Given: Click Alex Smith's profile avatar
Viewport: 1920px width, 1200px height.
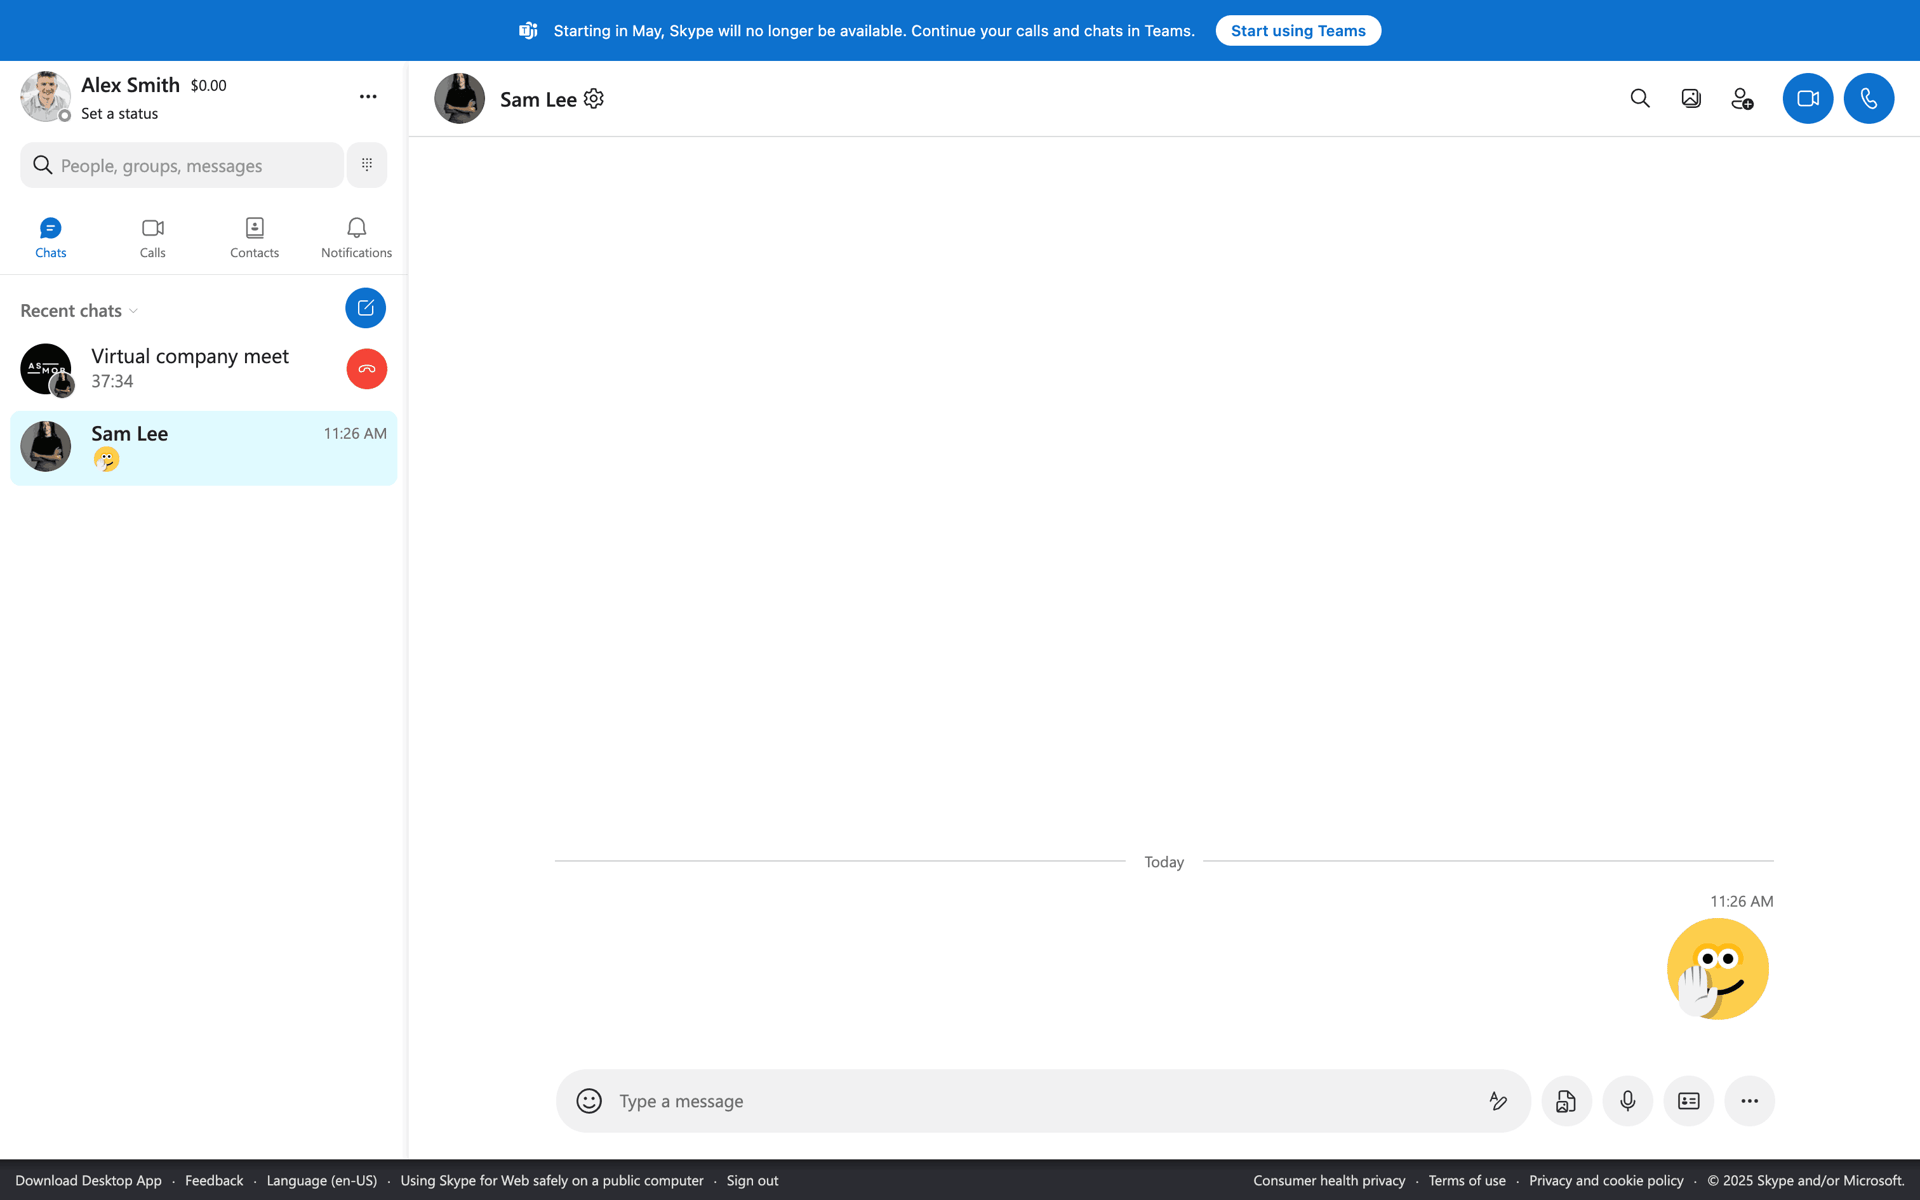Looking at the screenshot, I should tap(45, 97).
